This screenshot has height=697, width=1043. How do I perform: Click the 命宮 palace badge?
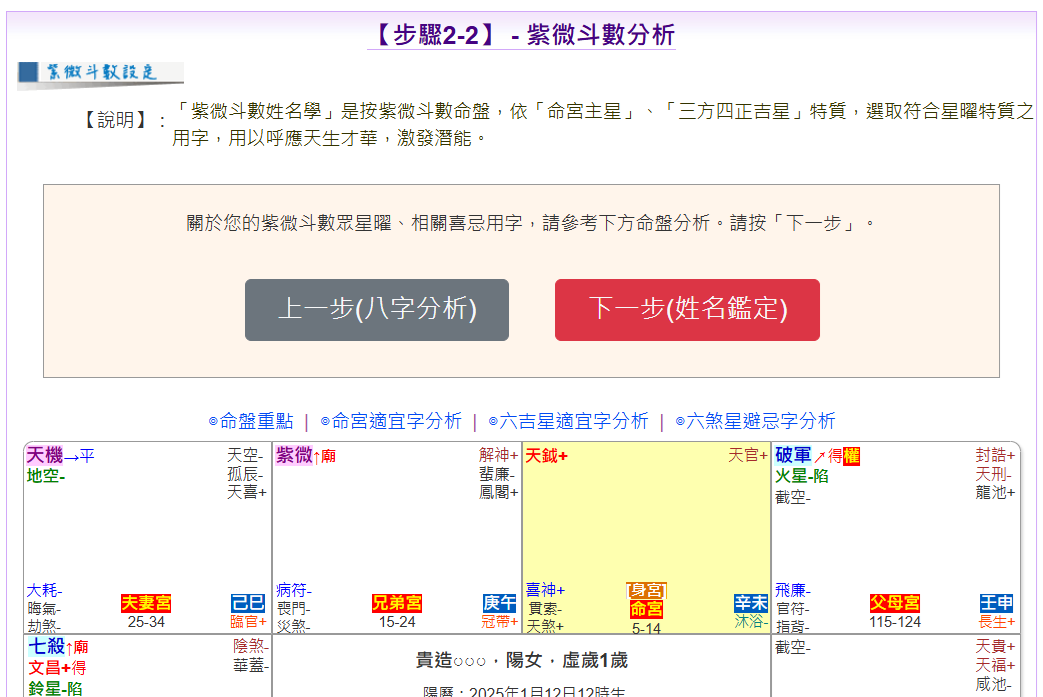point(646,608)
